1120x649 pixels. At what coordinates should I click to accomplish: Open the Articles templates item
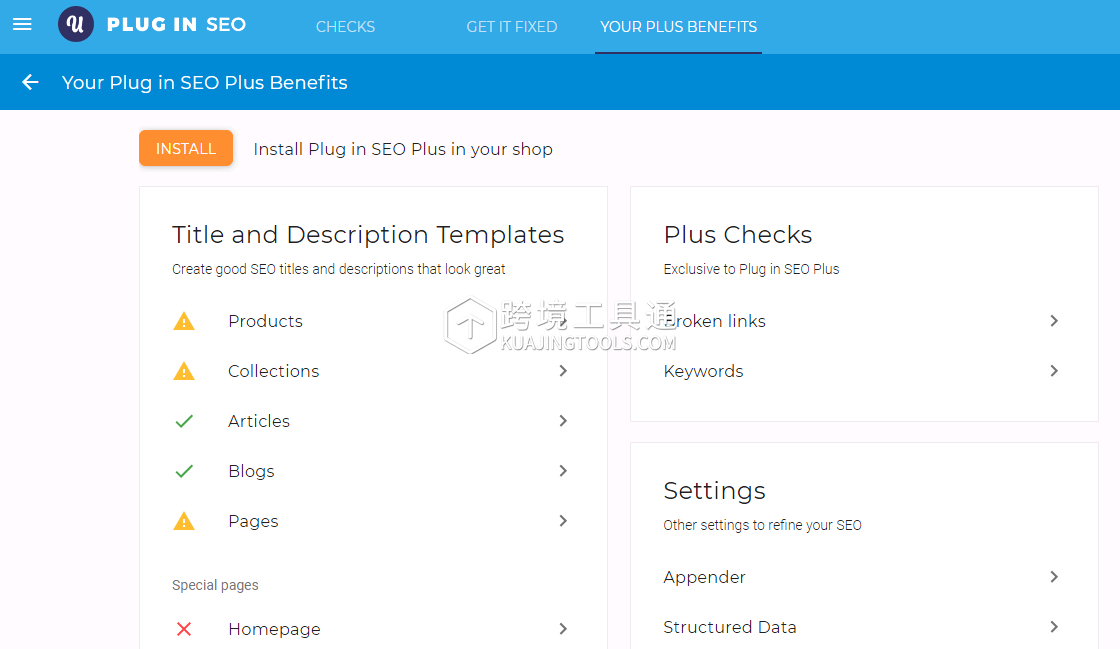coord(259,421)
